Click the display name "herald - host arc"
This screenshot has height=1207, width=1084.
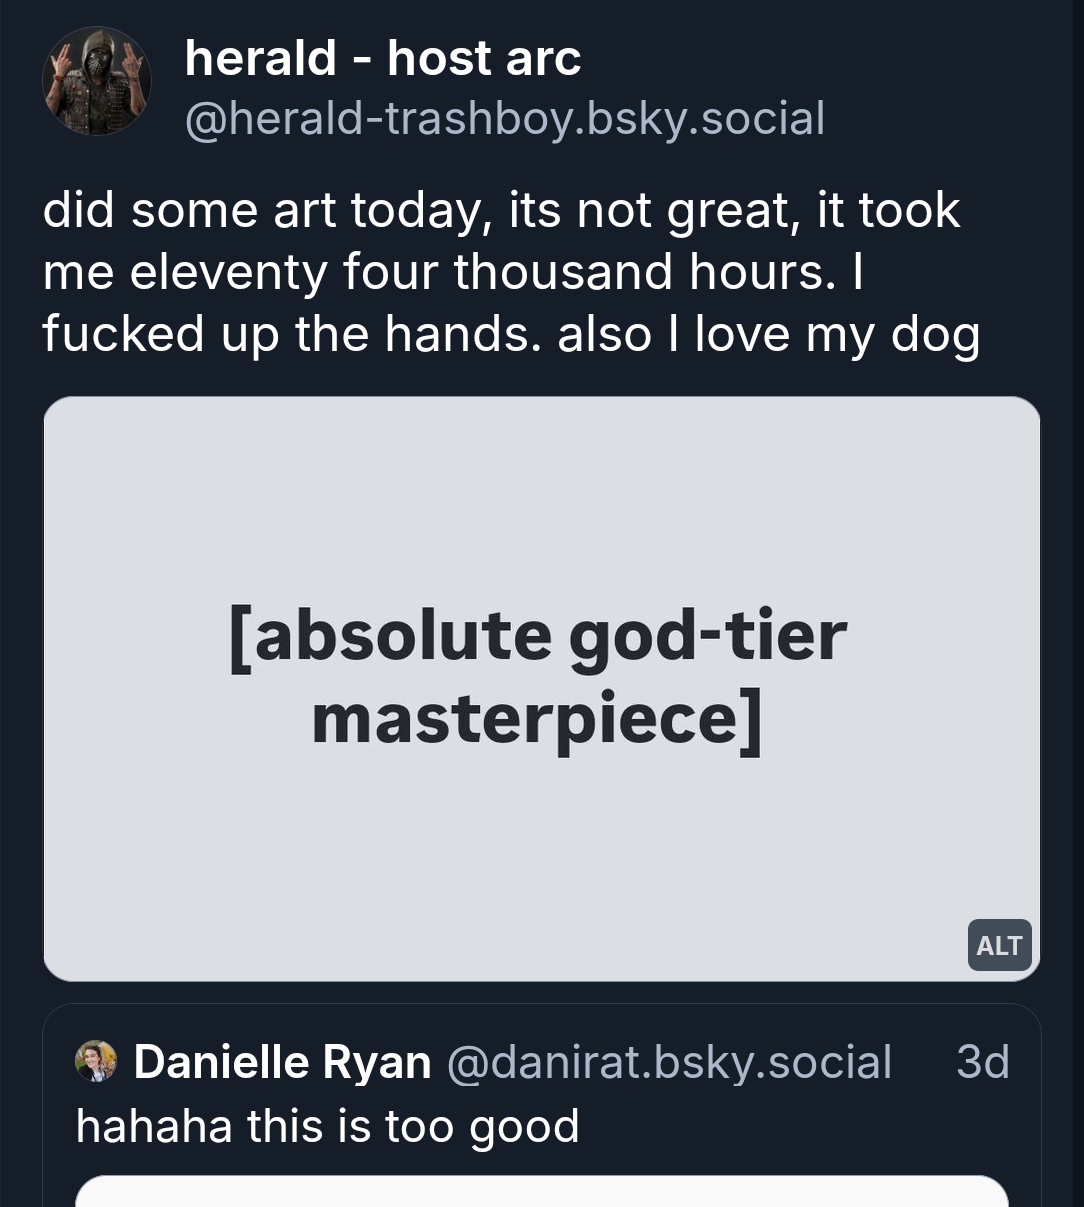(382, 58)
